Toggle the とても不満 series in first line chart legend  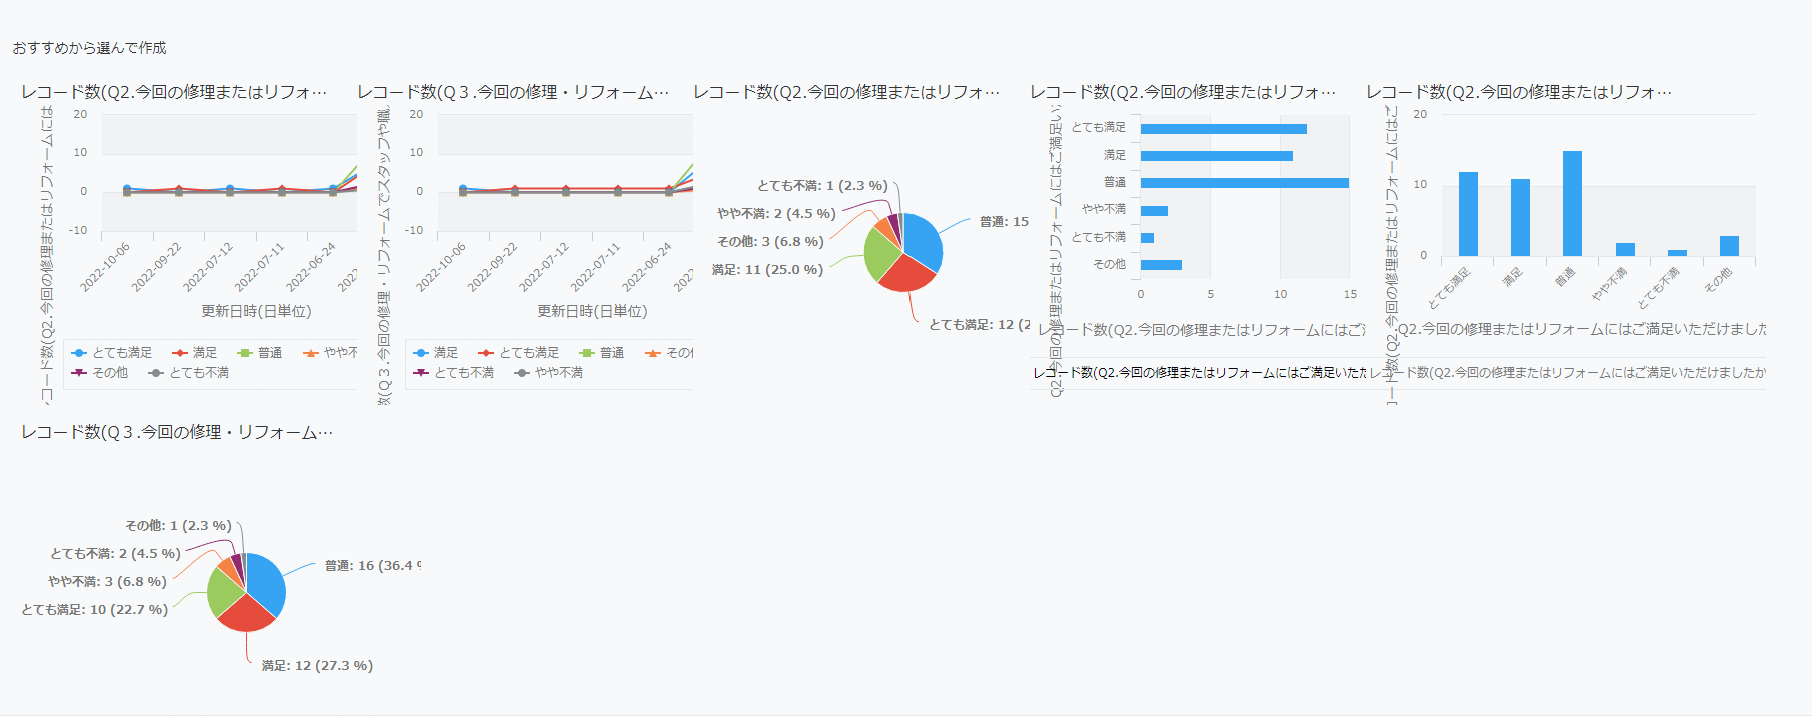(198, 373)
